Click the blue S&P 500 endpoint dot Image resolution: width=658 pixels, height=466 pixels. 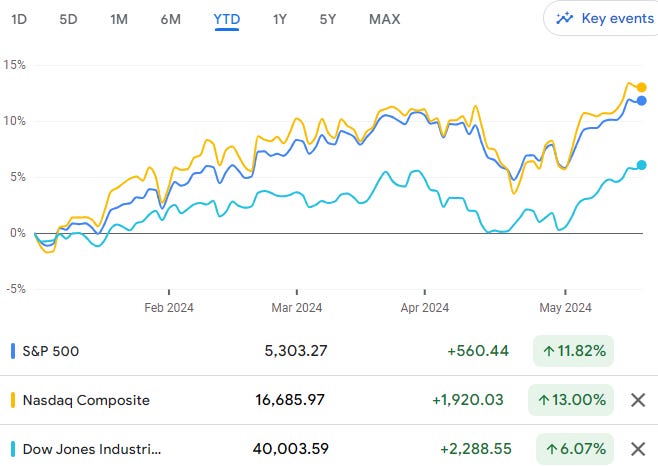pos(641,101)
